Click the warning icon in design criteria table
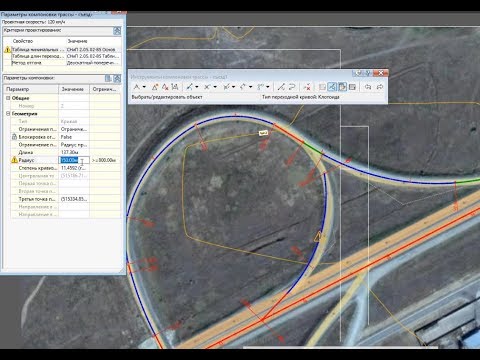This screenshot has width=480, height=360. pos(7,50)
